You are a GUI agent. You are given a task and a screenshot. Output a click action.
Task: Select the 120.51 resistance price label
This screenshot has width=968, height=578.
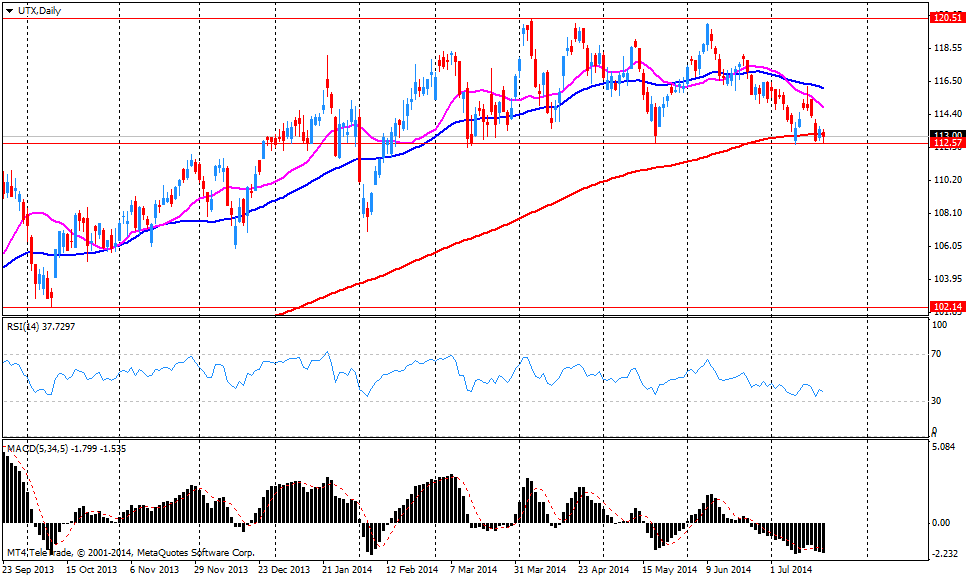click(x=948, y=19)
